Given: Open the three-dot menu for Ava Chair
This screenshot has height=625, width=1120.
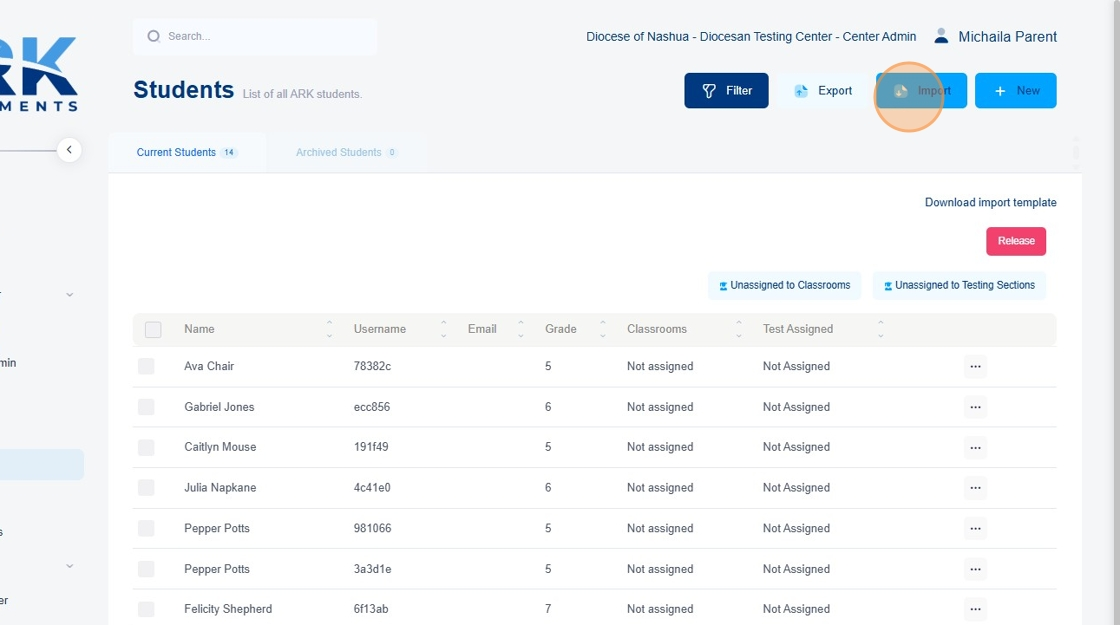Looking at the screenshot, I should coord(975,366).
